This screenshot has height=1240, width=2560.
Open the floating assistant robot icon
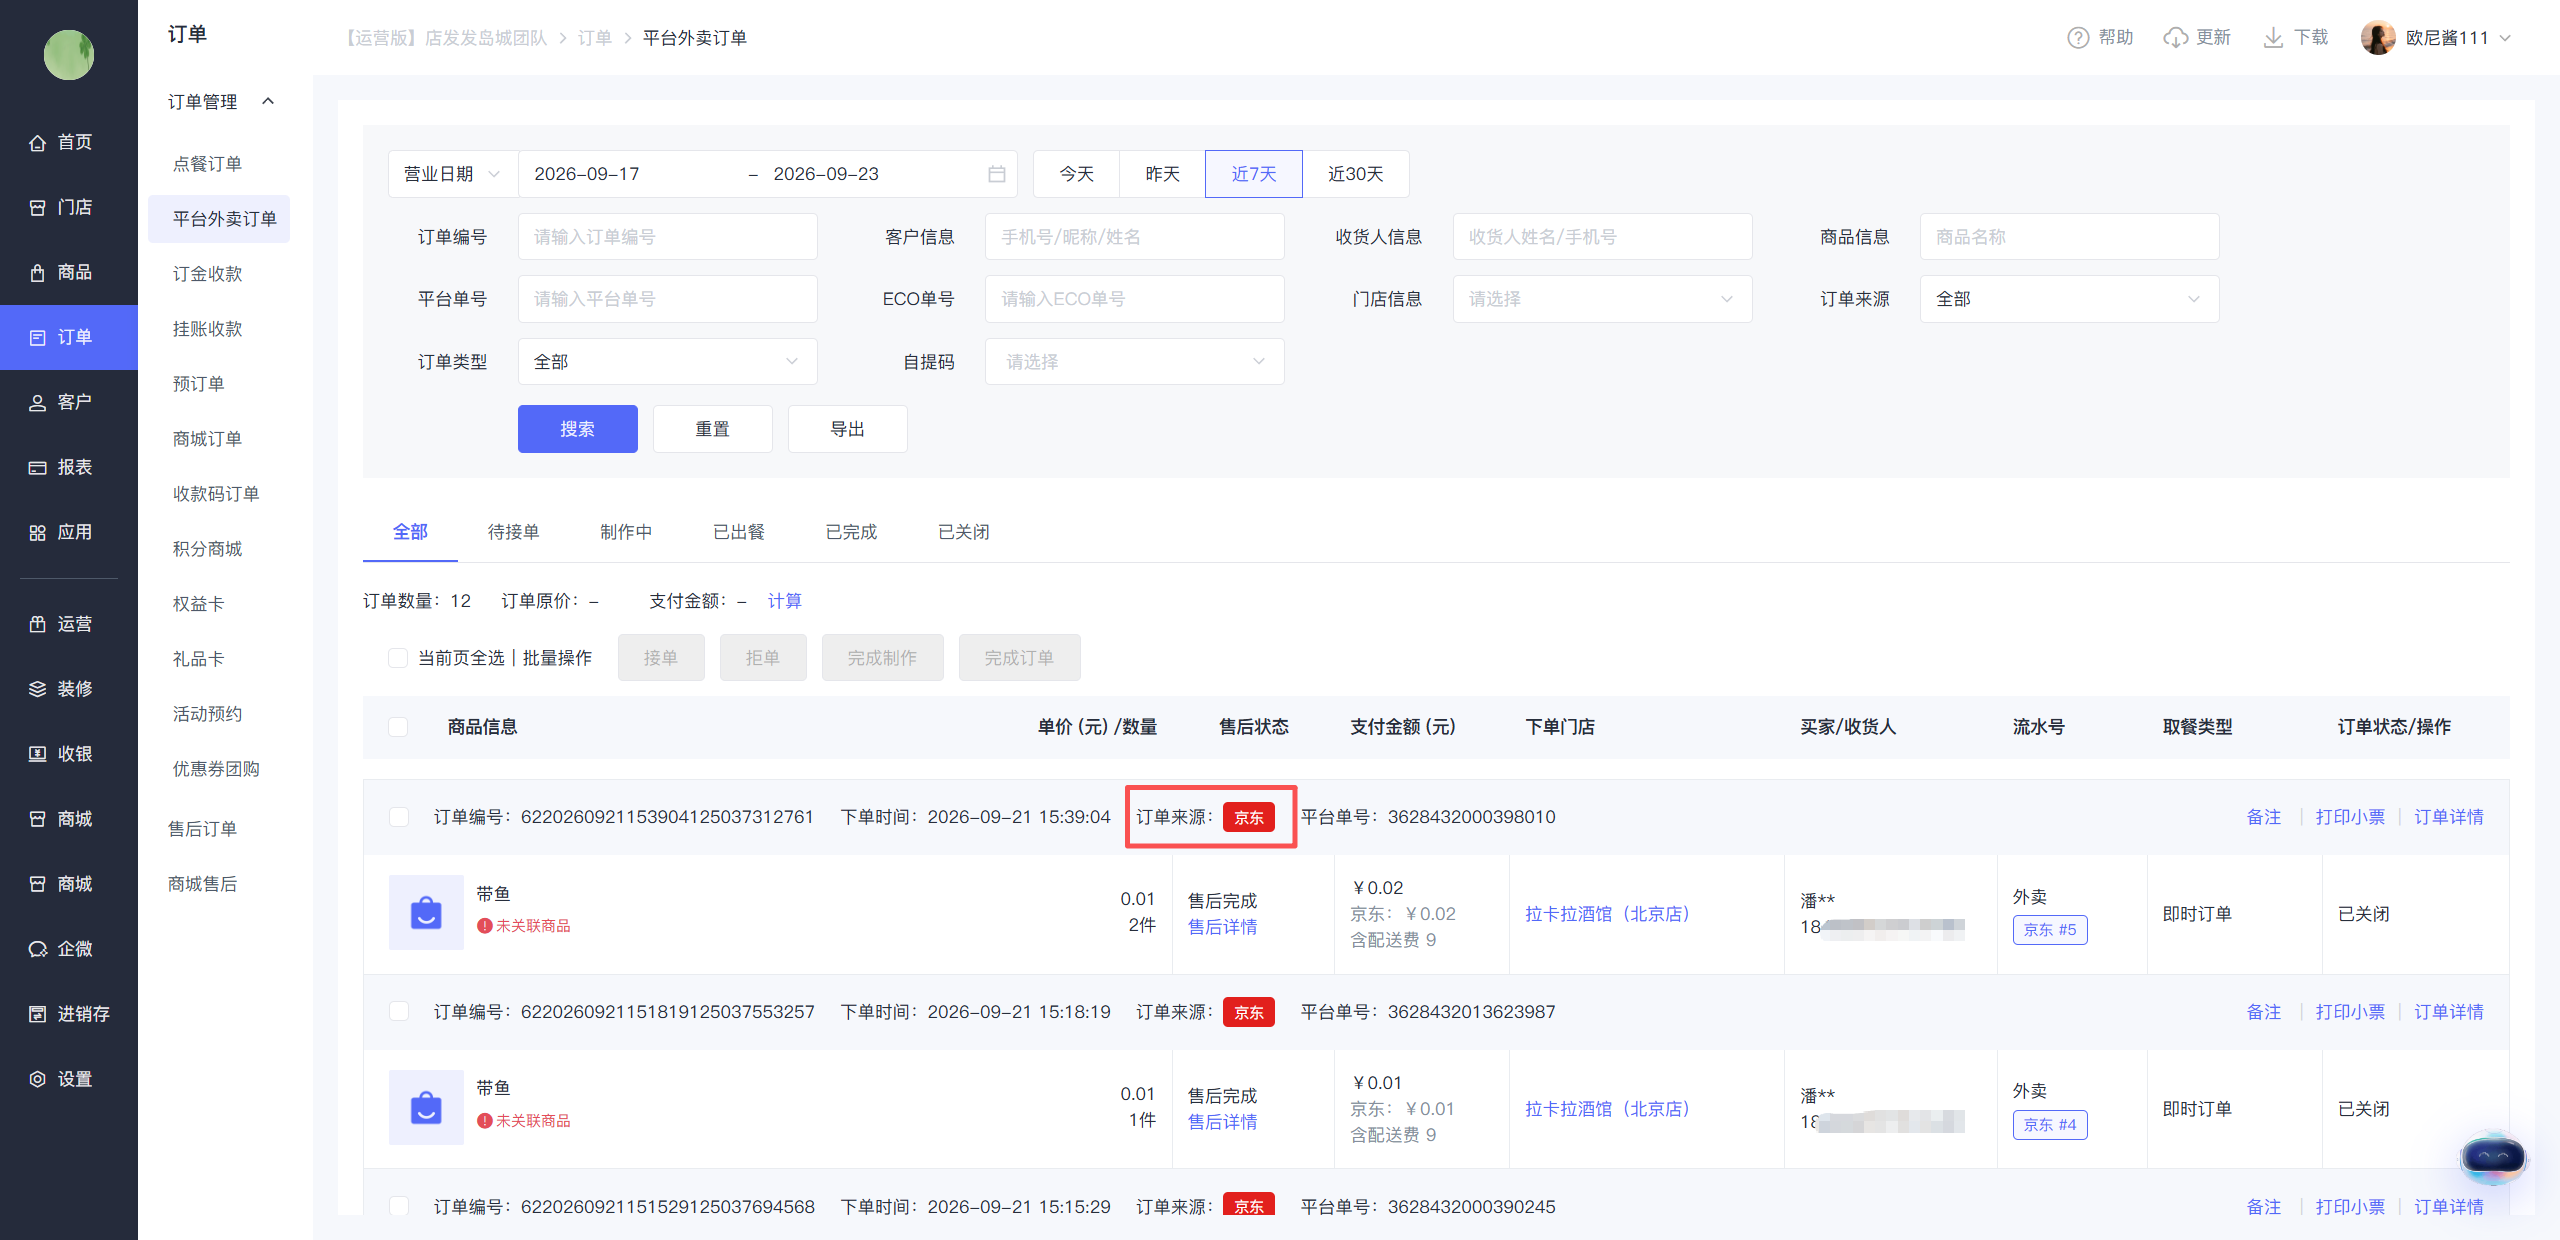click(x=2493, y=1157)
